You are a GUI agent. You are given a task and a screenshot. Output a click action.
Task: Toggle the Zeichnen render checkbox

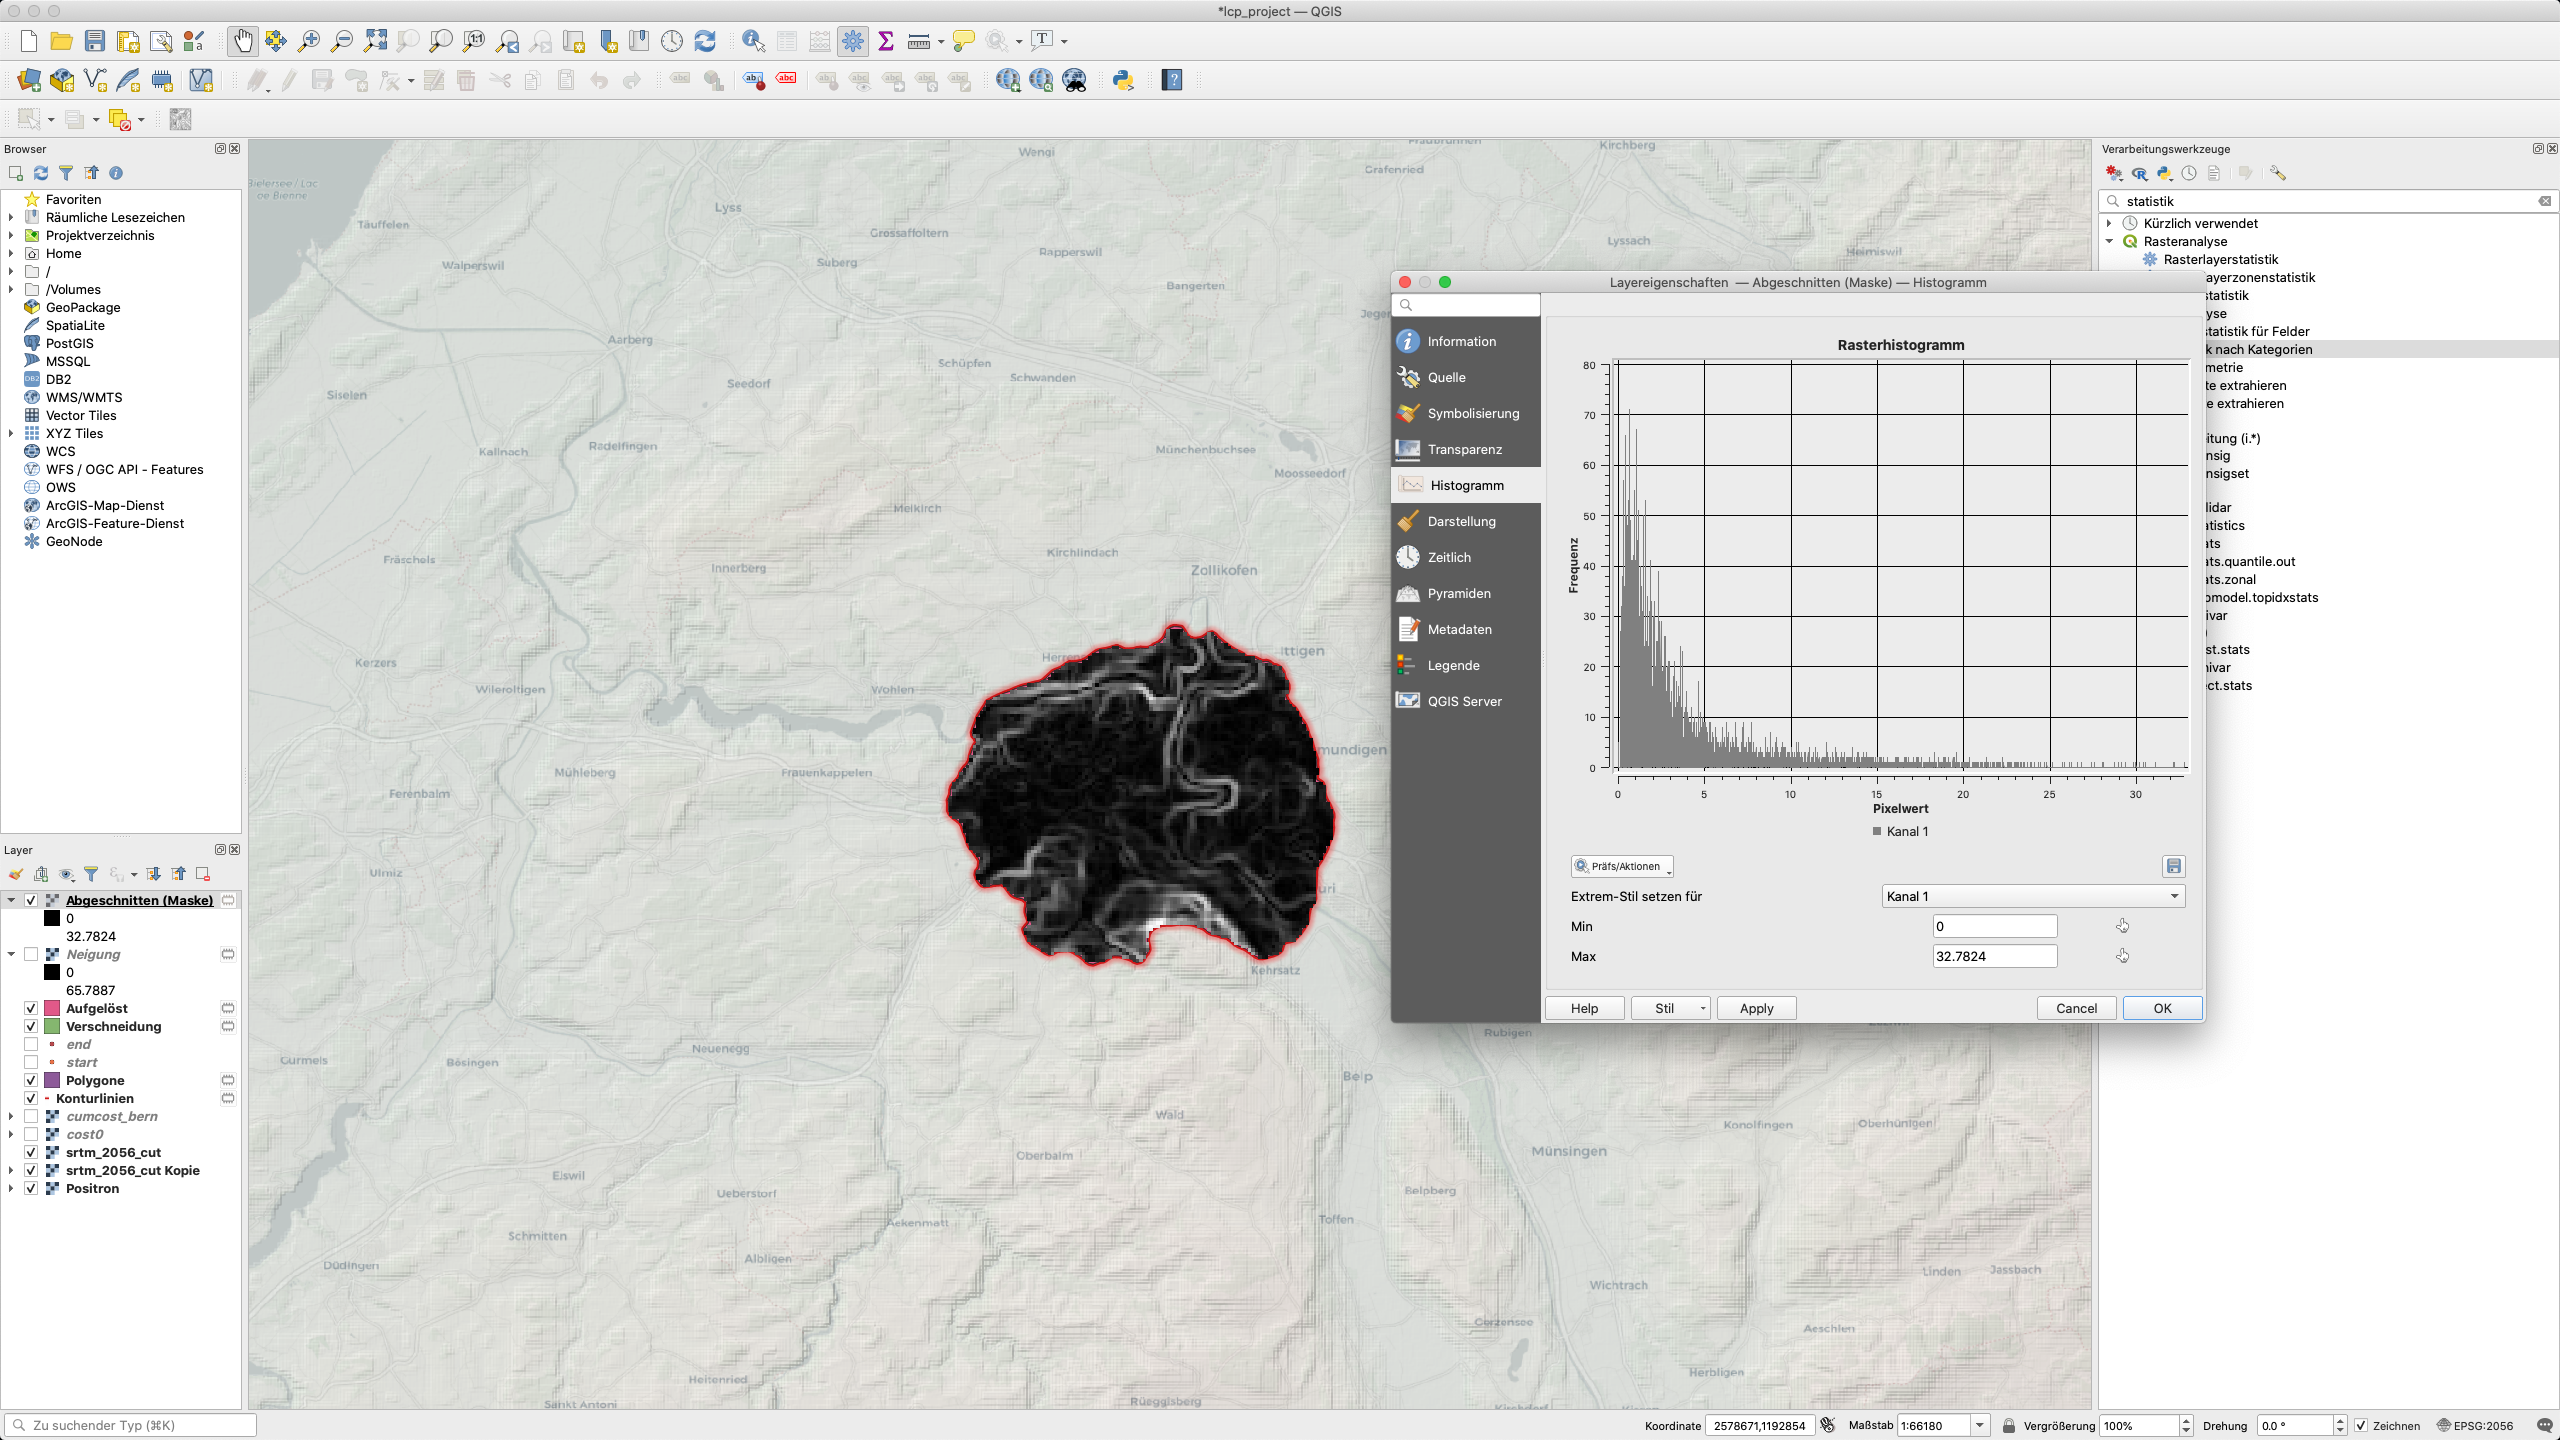(2361, 1425)
